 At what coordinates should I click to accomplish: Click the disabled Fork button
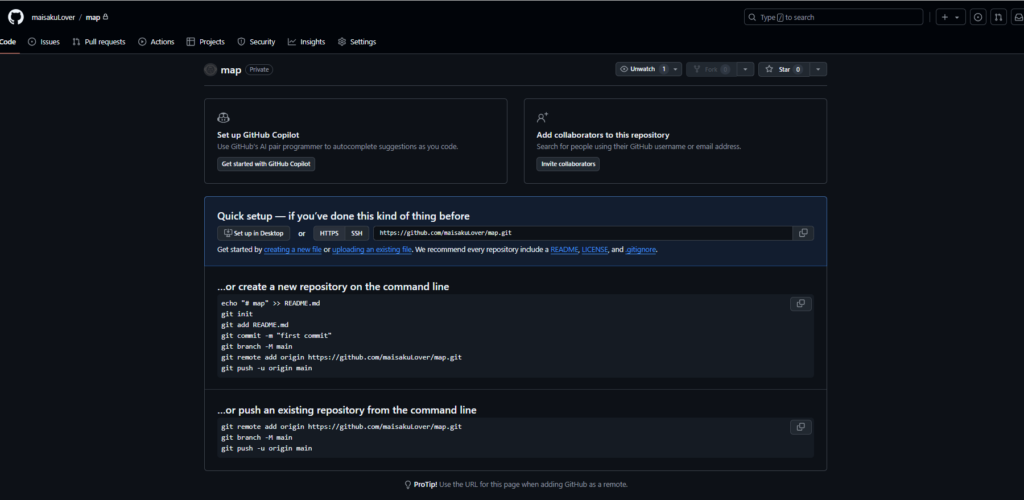tap(711, 69)
